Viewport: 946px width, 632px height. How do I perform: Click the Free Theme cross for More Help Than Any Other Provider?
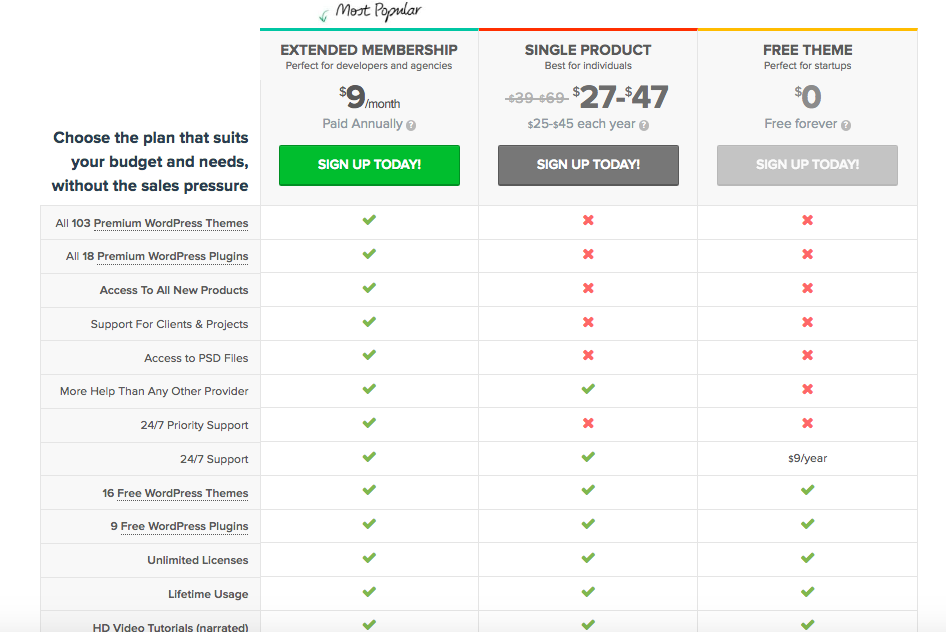click(x=807, y=389)
